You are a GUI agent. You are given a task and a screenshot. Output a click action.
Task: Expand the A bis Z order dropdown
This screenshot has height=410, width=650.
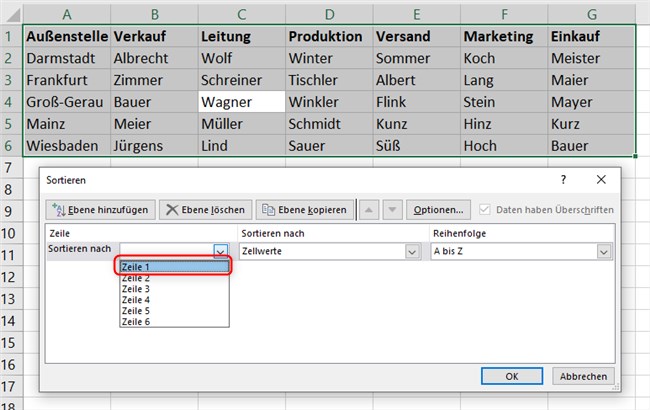[604, 252]
